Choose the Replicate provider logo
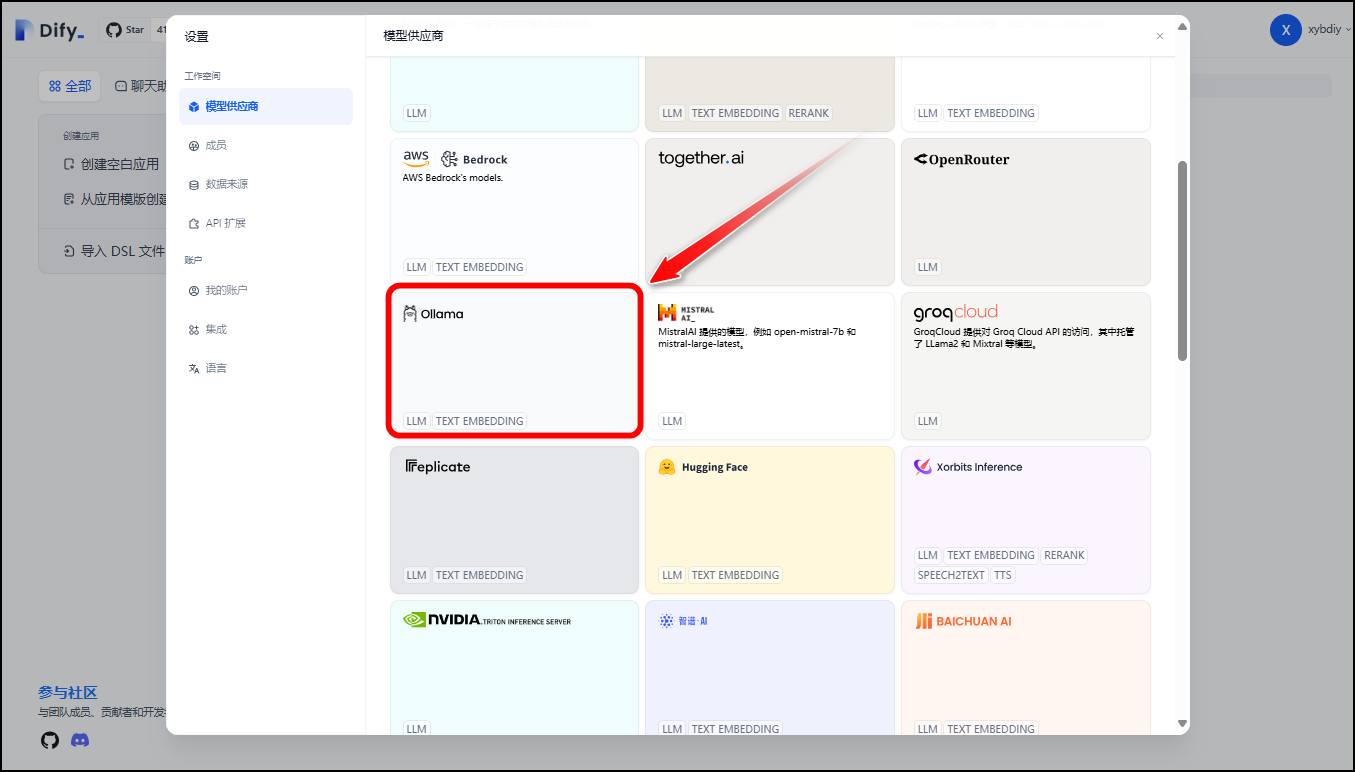Viewport: 1355px width, 772px height. pyautogui.click(x=438, y=467)
